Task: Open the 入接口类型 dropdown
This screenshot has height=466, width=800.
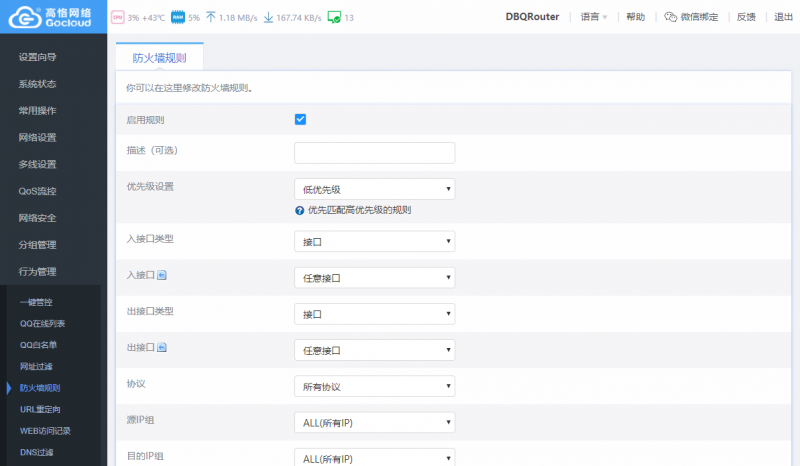Action: point(374,241)
